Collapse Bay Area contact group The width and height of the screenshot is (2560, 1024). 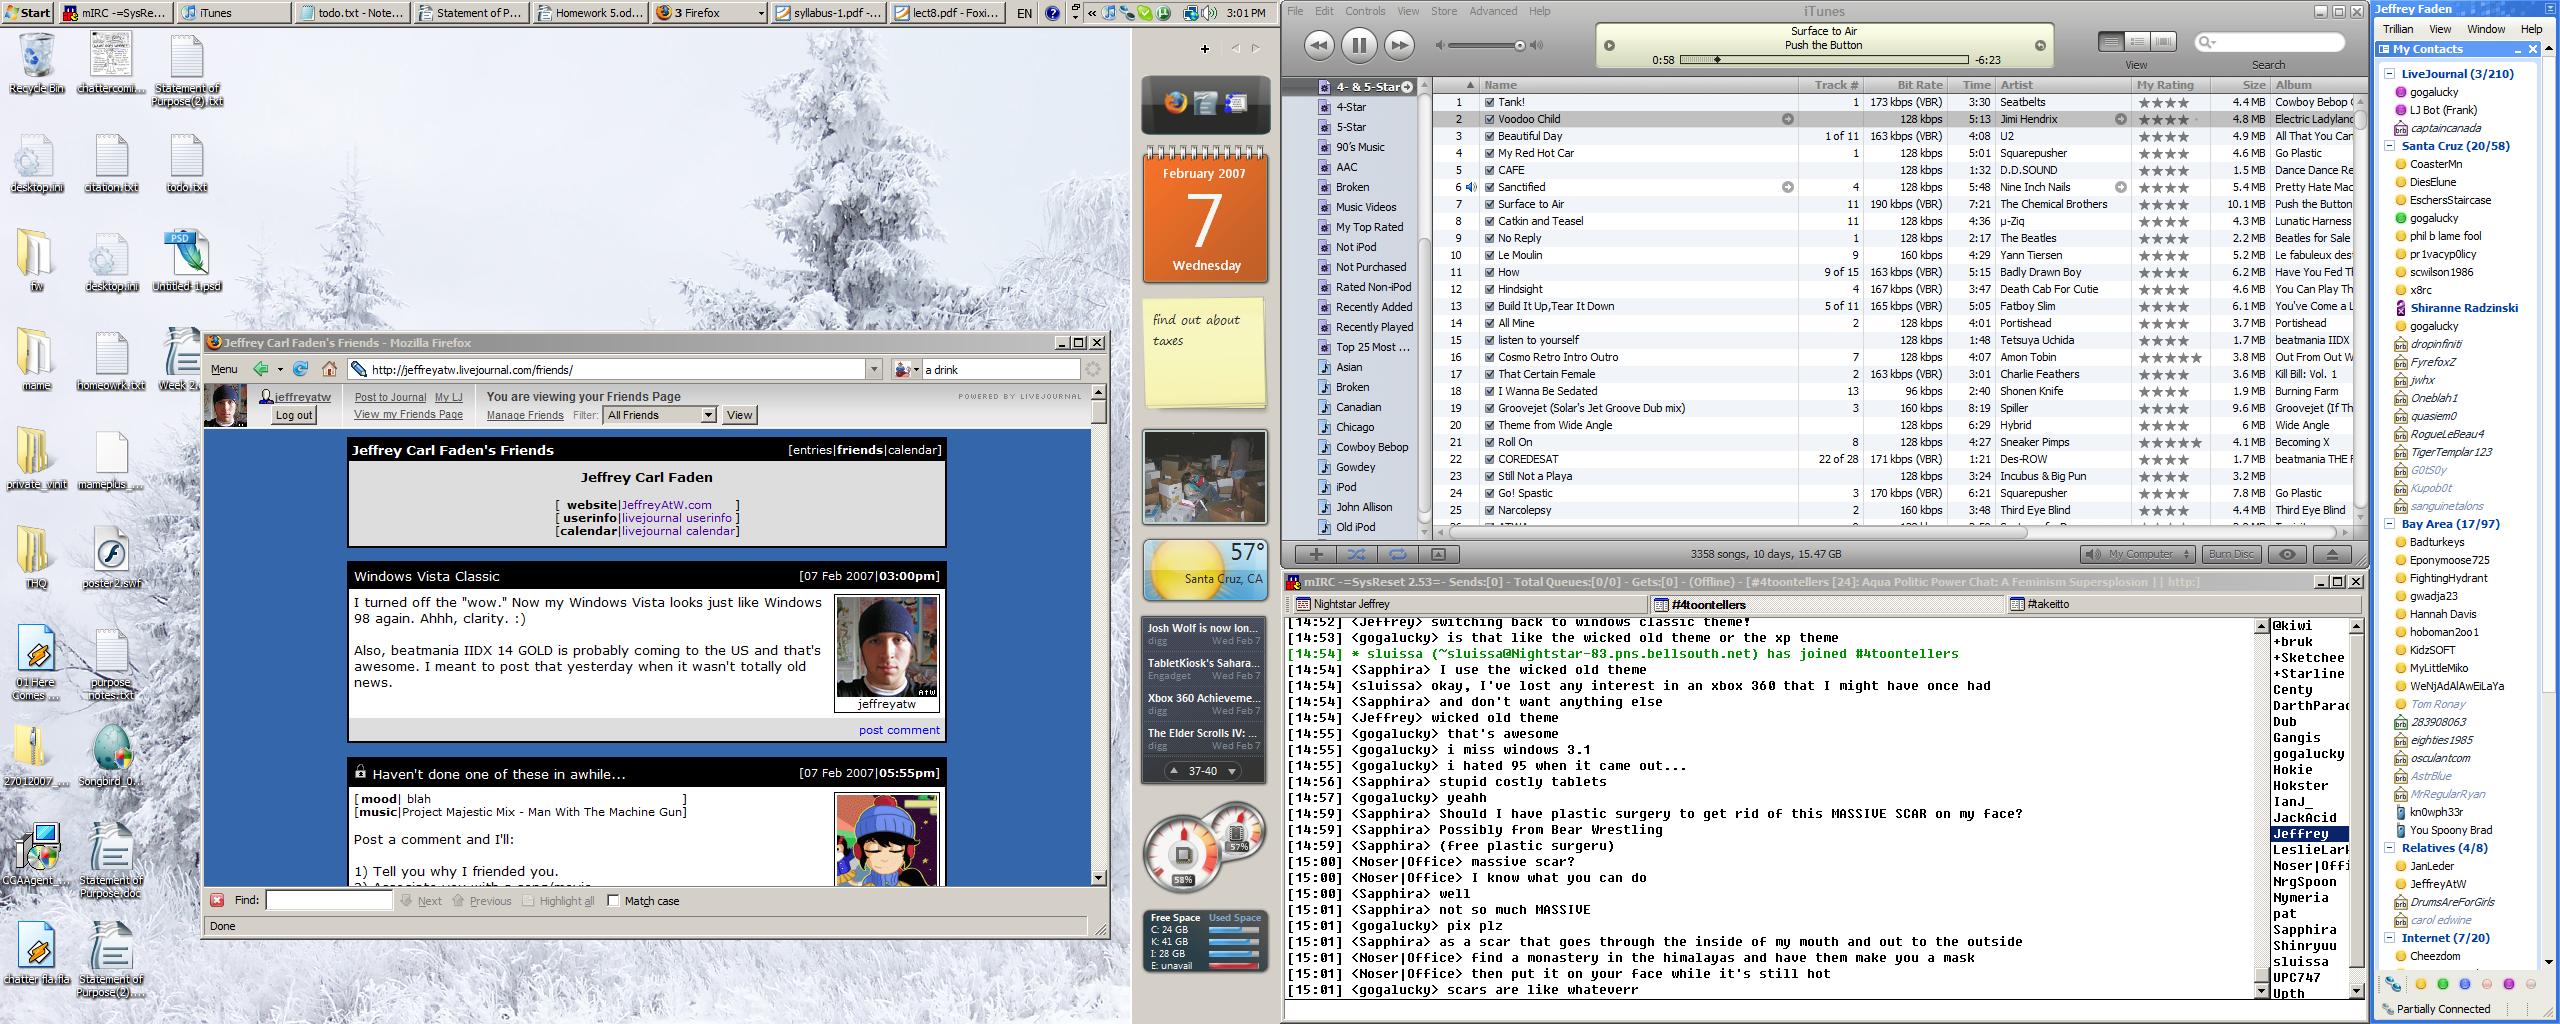tap(2390, 524)
